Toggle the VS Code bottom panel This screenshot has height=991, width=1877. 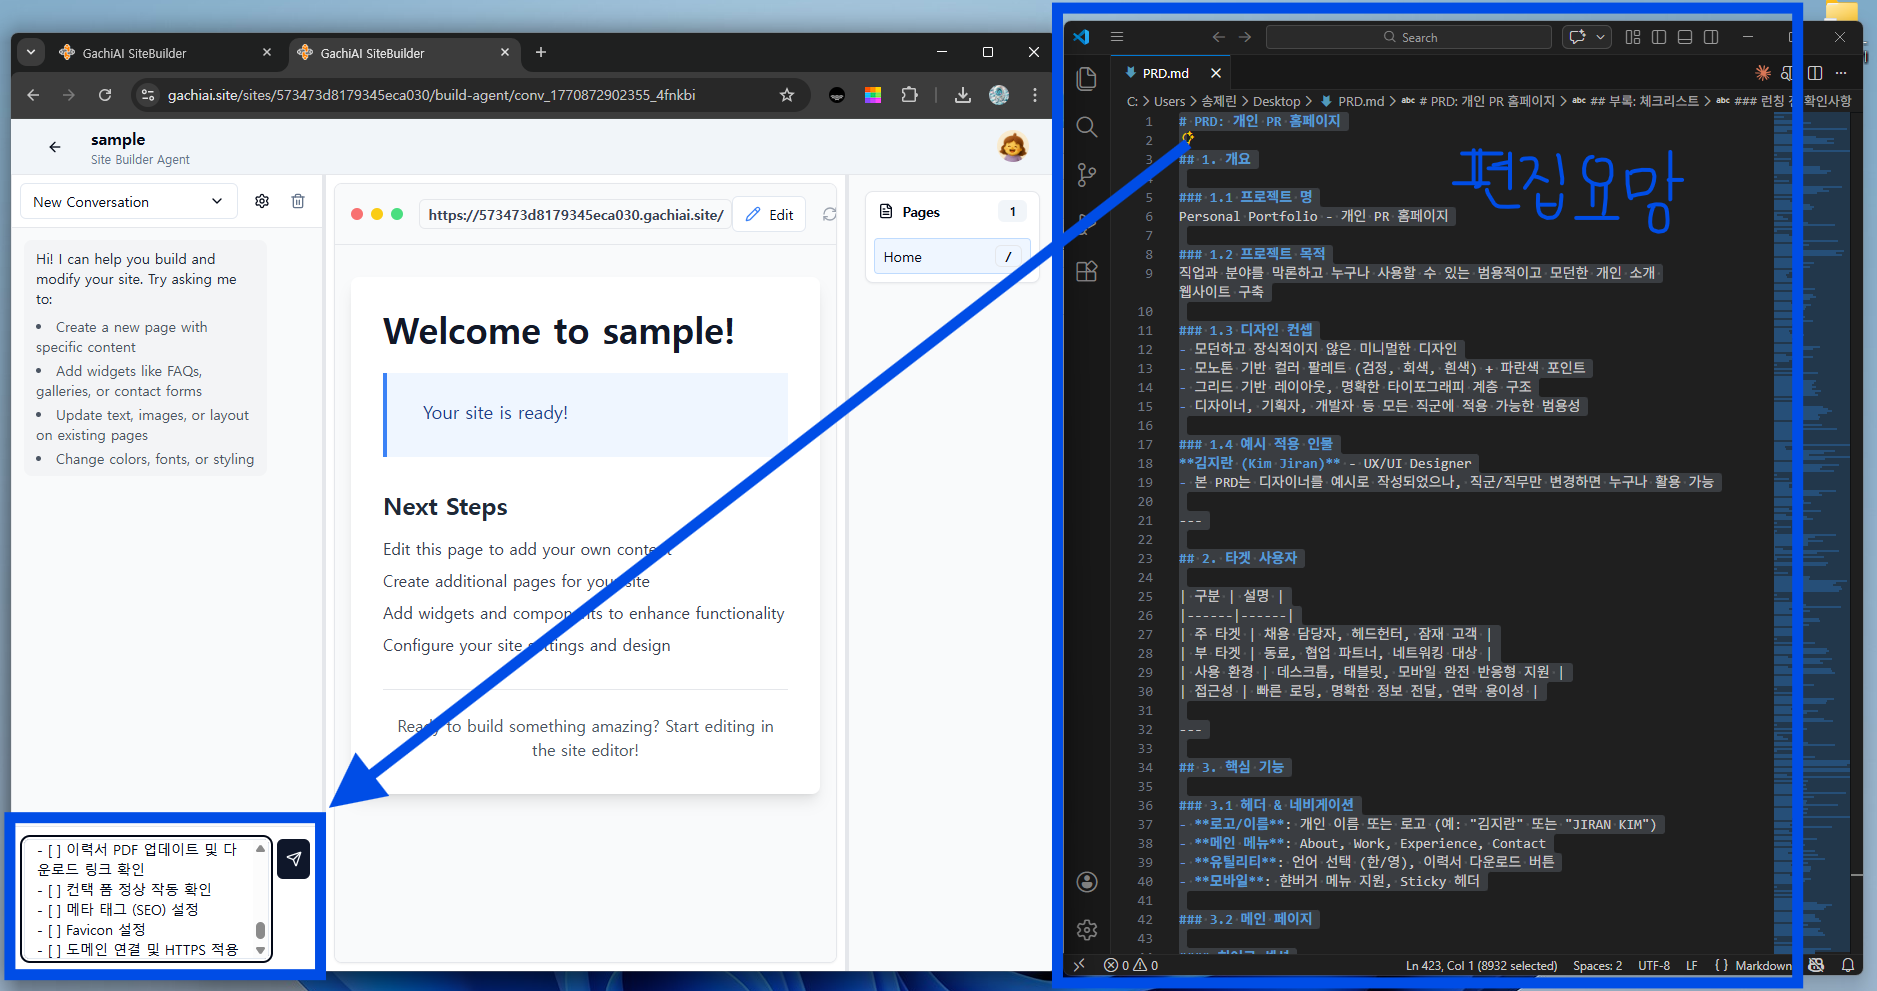pyautogui.click(x=1685, y=37)
